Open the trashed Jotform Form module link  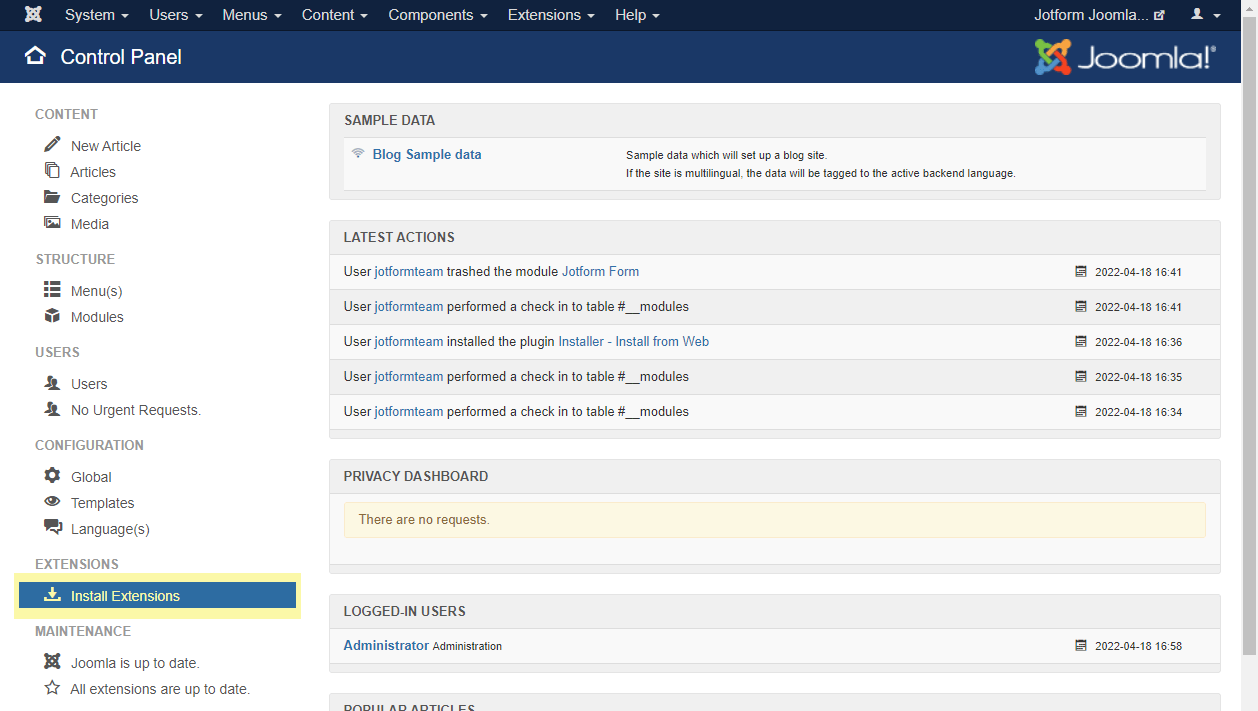(600, 271)
